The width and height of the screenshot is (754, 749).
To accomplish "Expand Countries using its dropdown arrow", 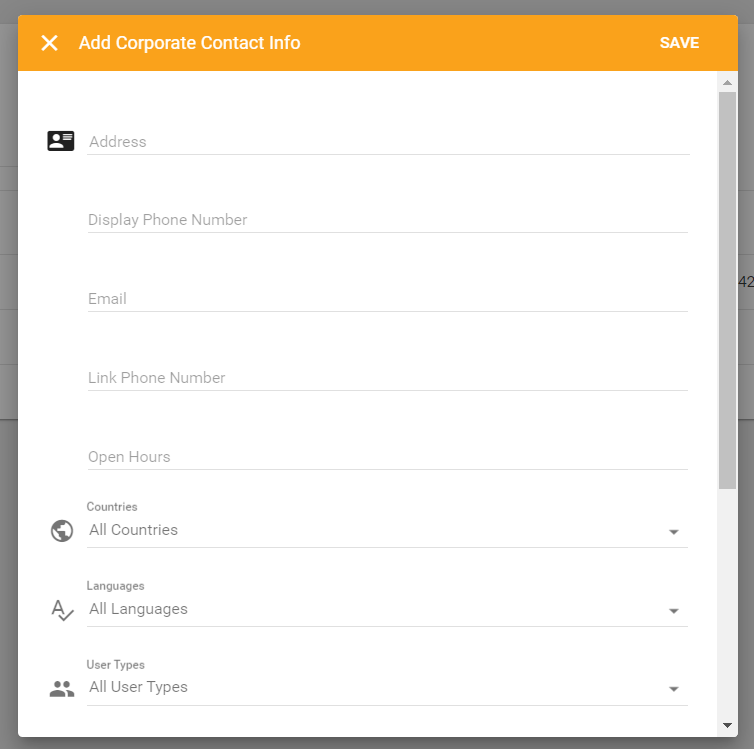I will click(x=674, y=532).
